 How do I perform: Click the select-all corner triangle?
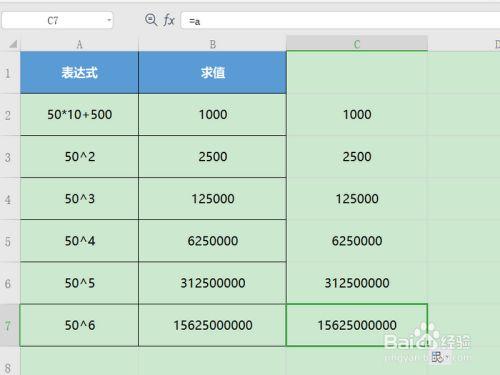tap(12, 44)
